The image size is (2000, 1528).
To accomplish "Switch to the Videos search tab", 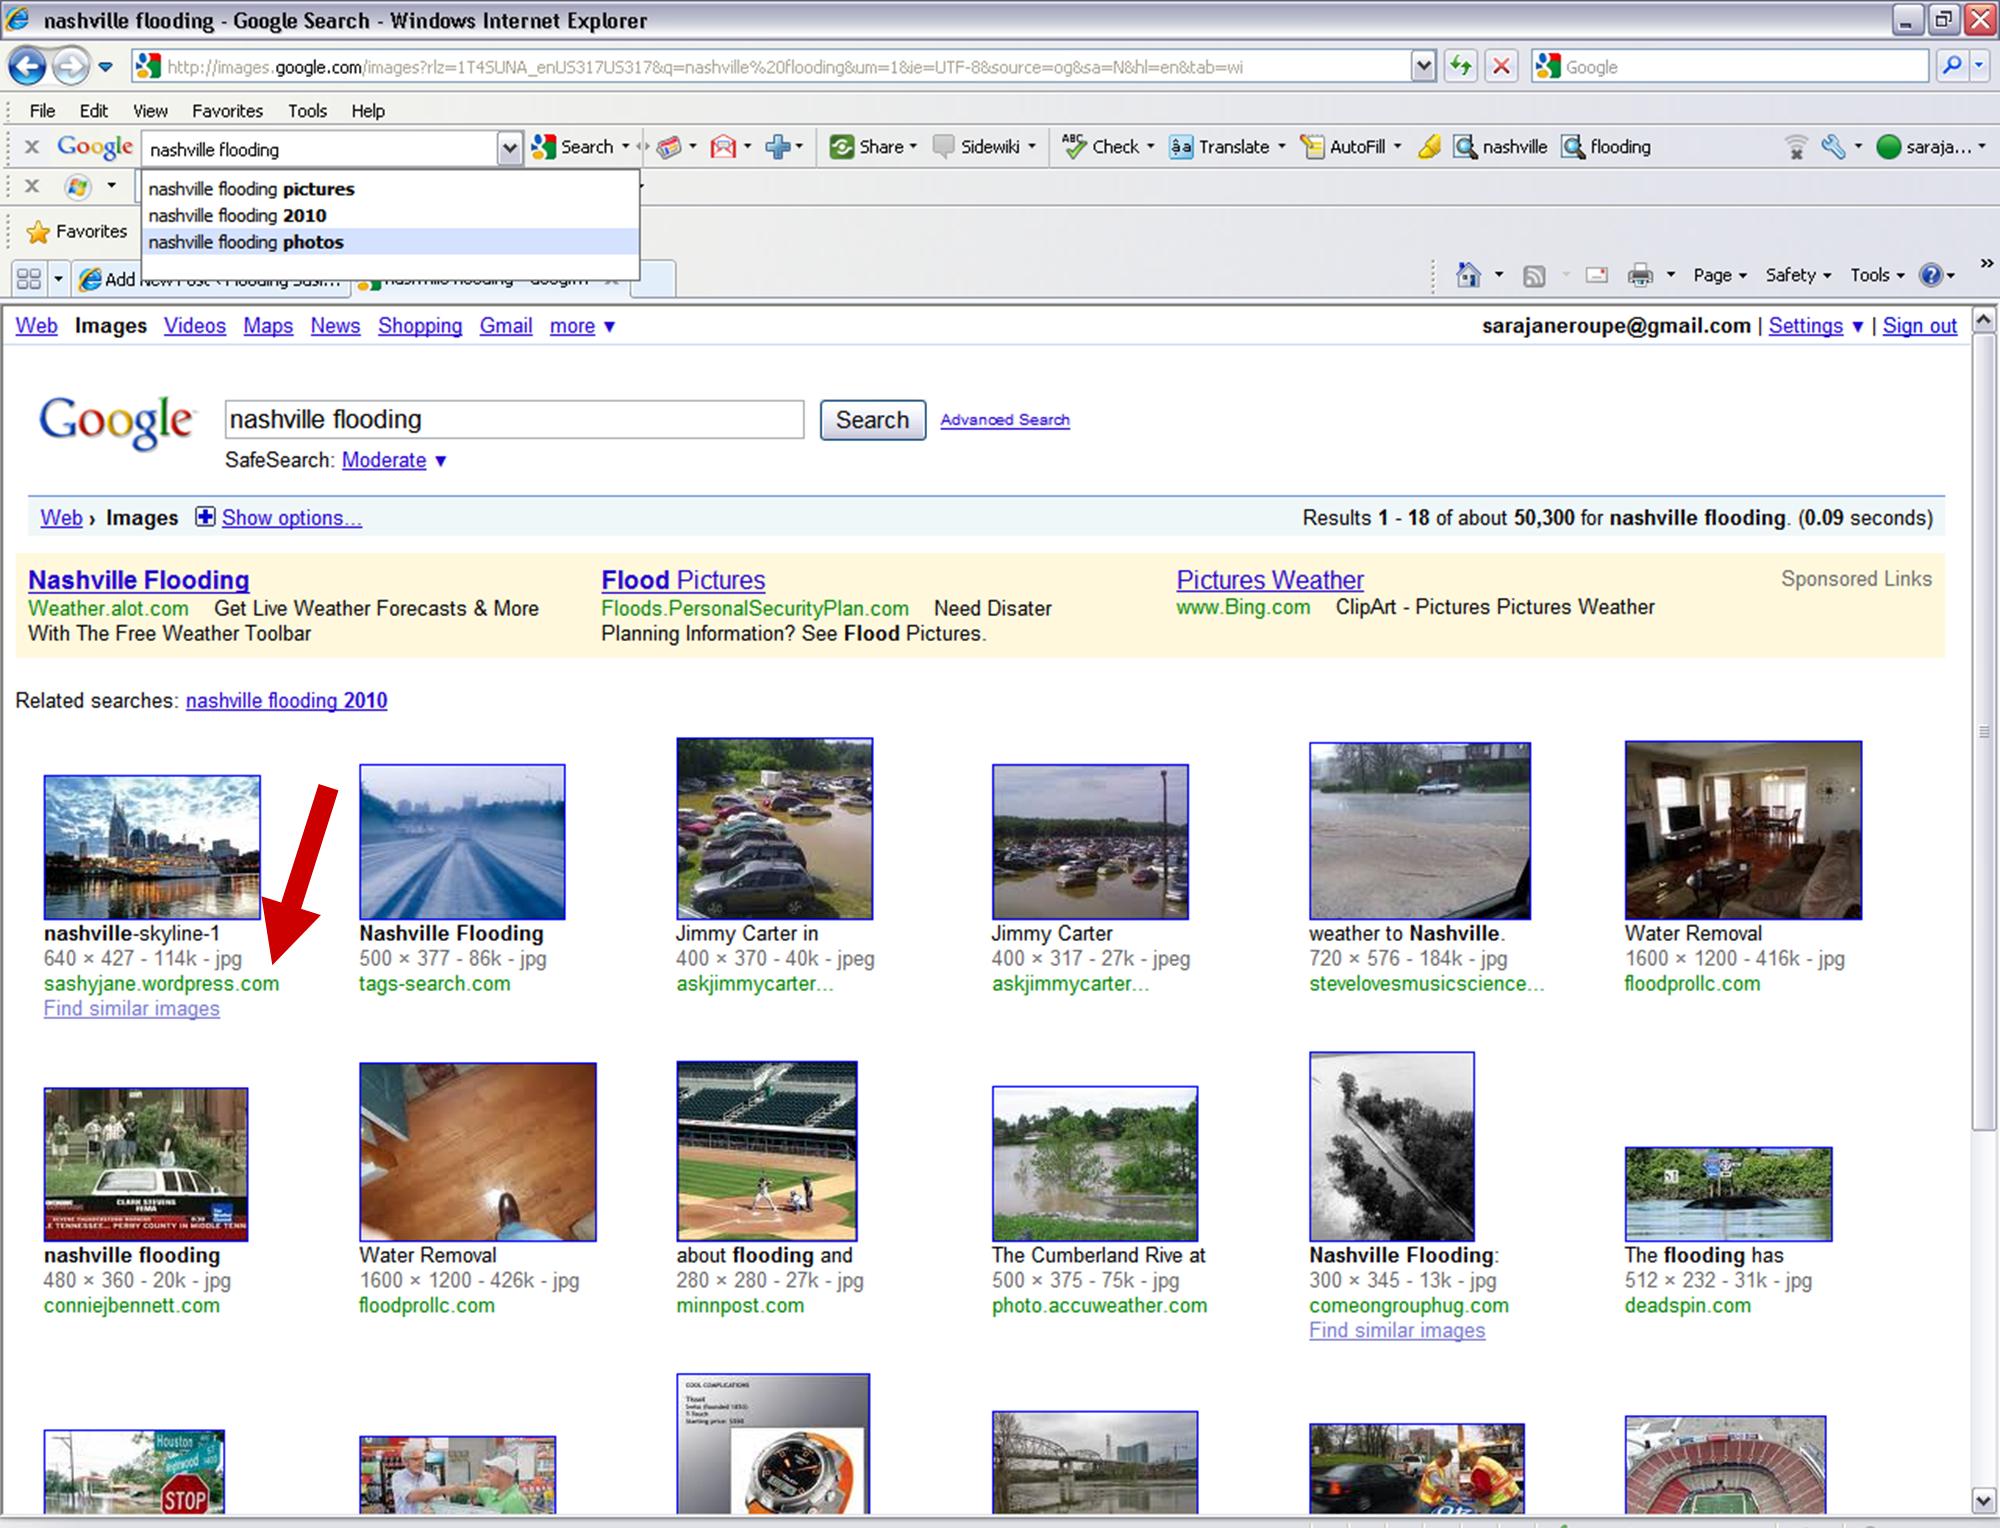I will click(x=194, y=326).
